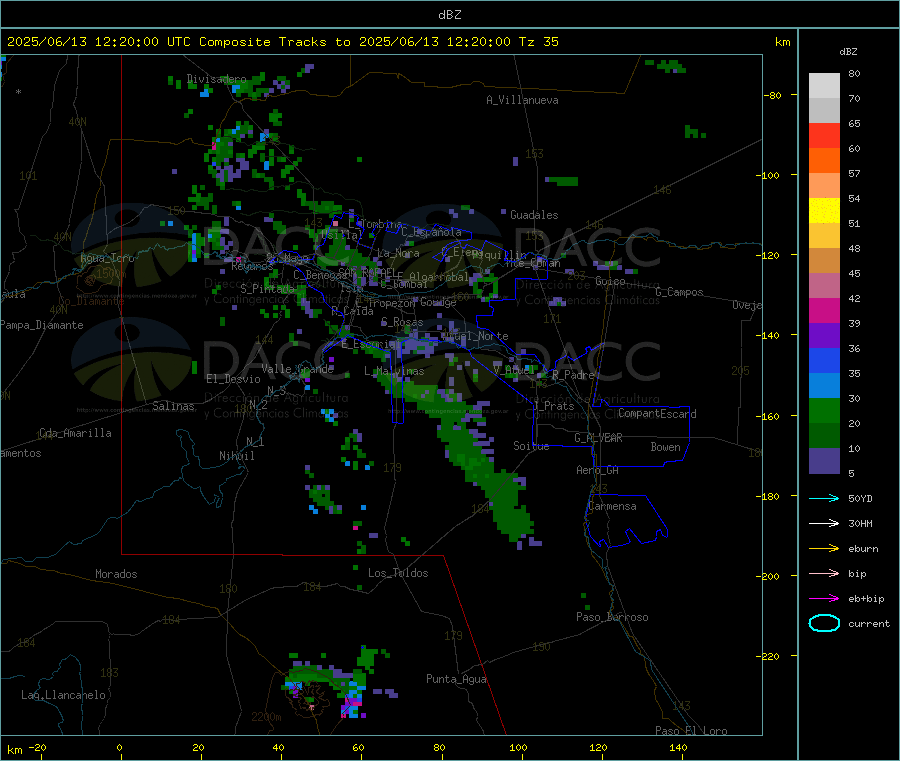Click the J_Prats map label
This screenshot has width=900, height=761.
(554, 405)
